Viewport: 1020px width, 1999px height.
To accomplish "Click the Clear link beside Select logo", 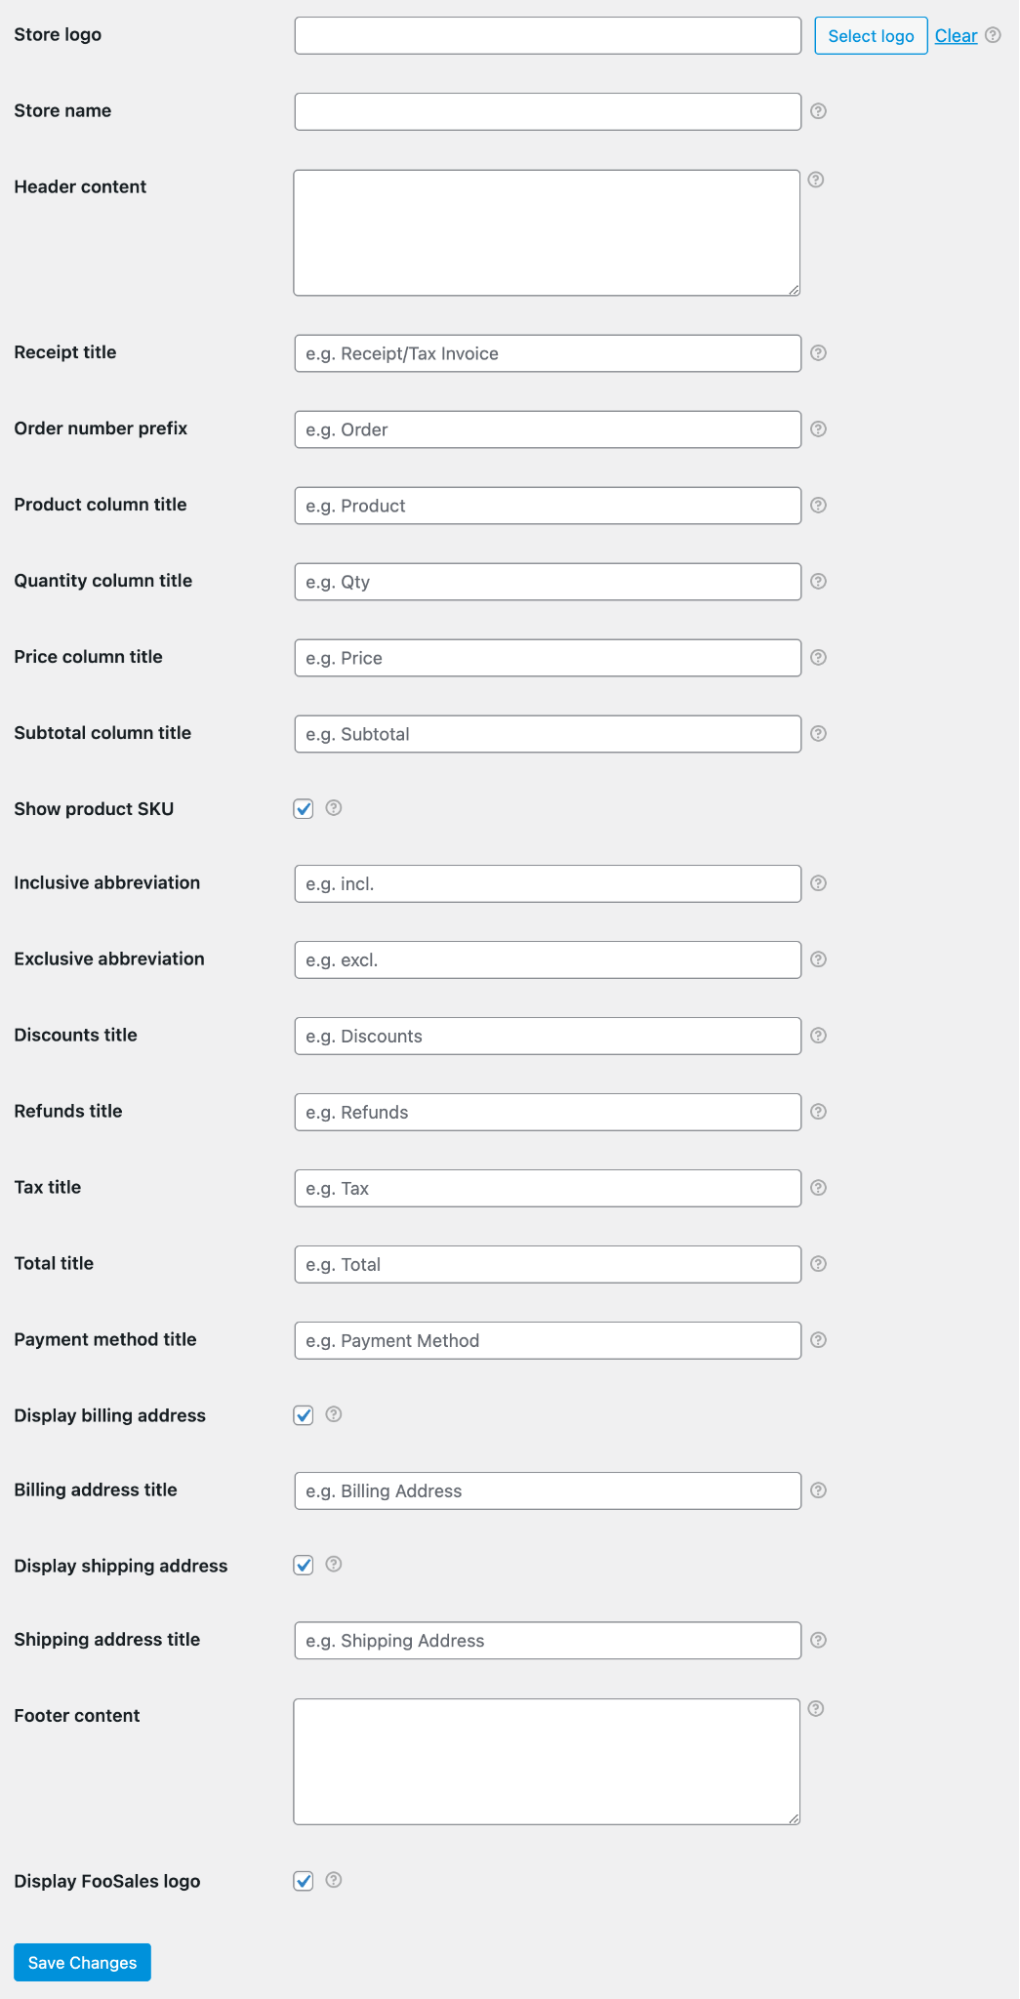I will click(x=955, y=35).
